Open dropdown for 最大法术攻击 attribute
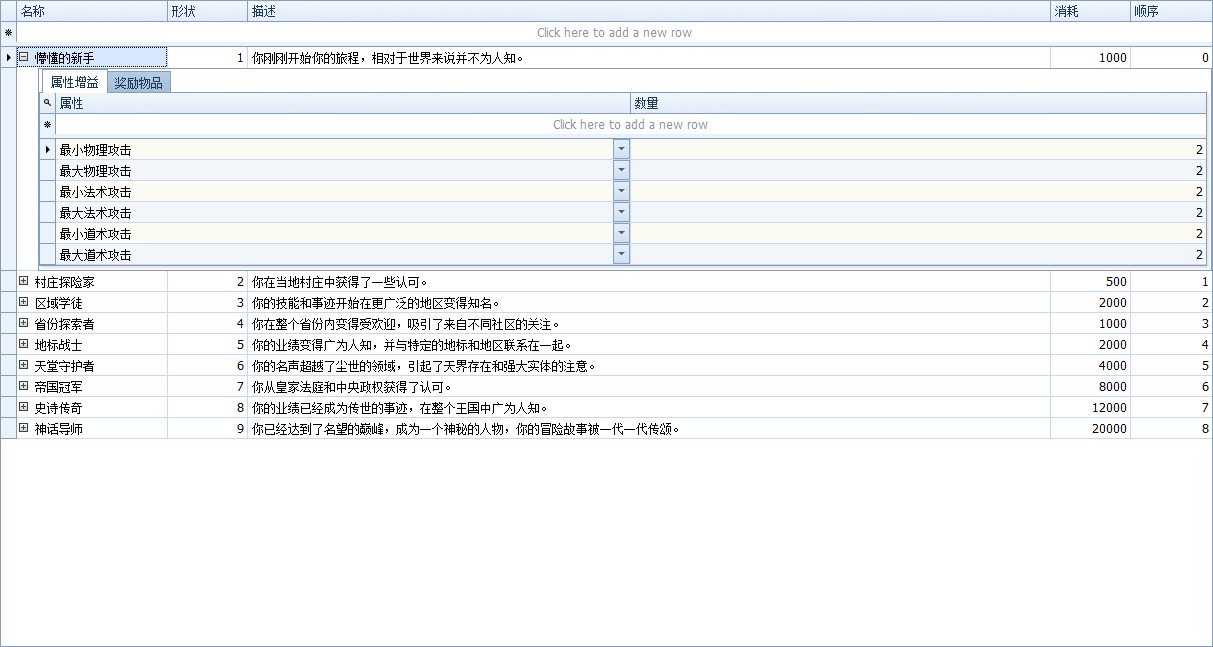 [621, 212]
